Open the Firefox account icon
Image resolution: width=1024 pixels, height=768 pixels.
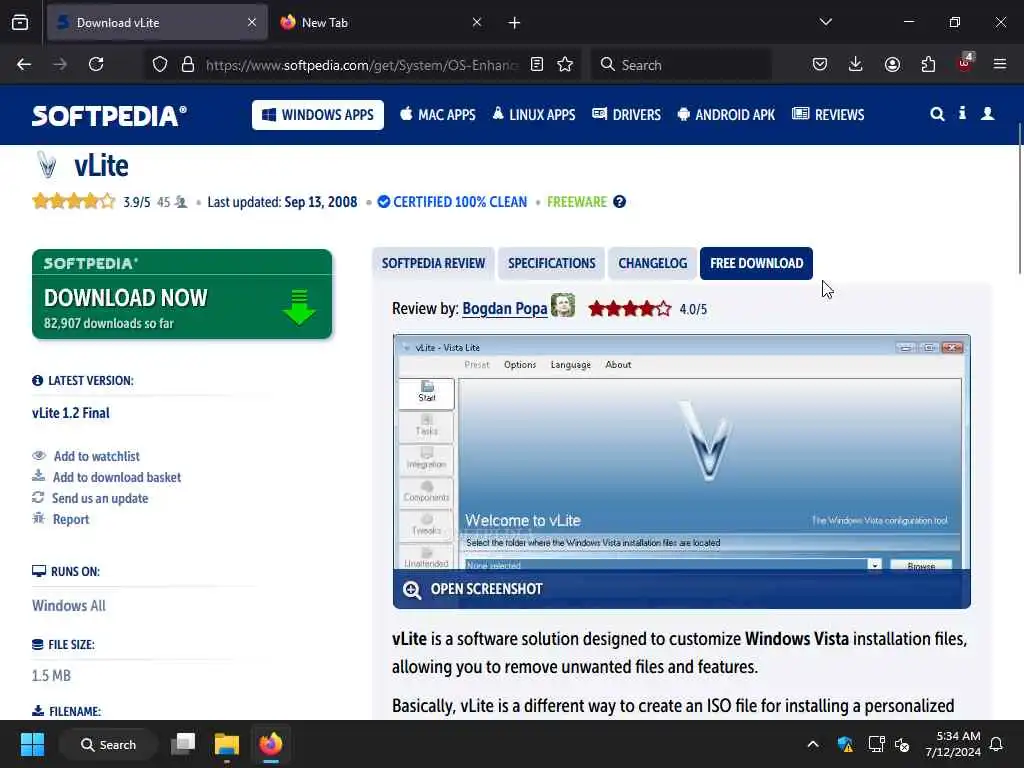[892, 65]
